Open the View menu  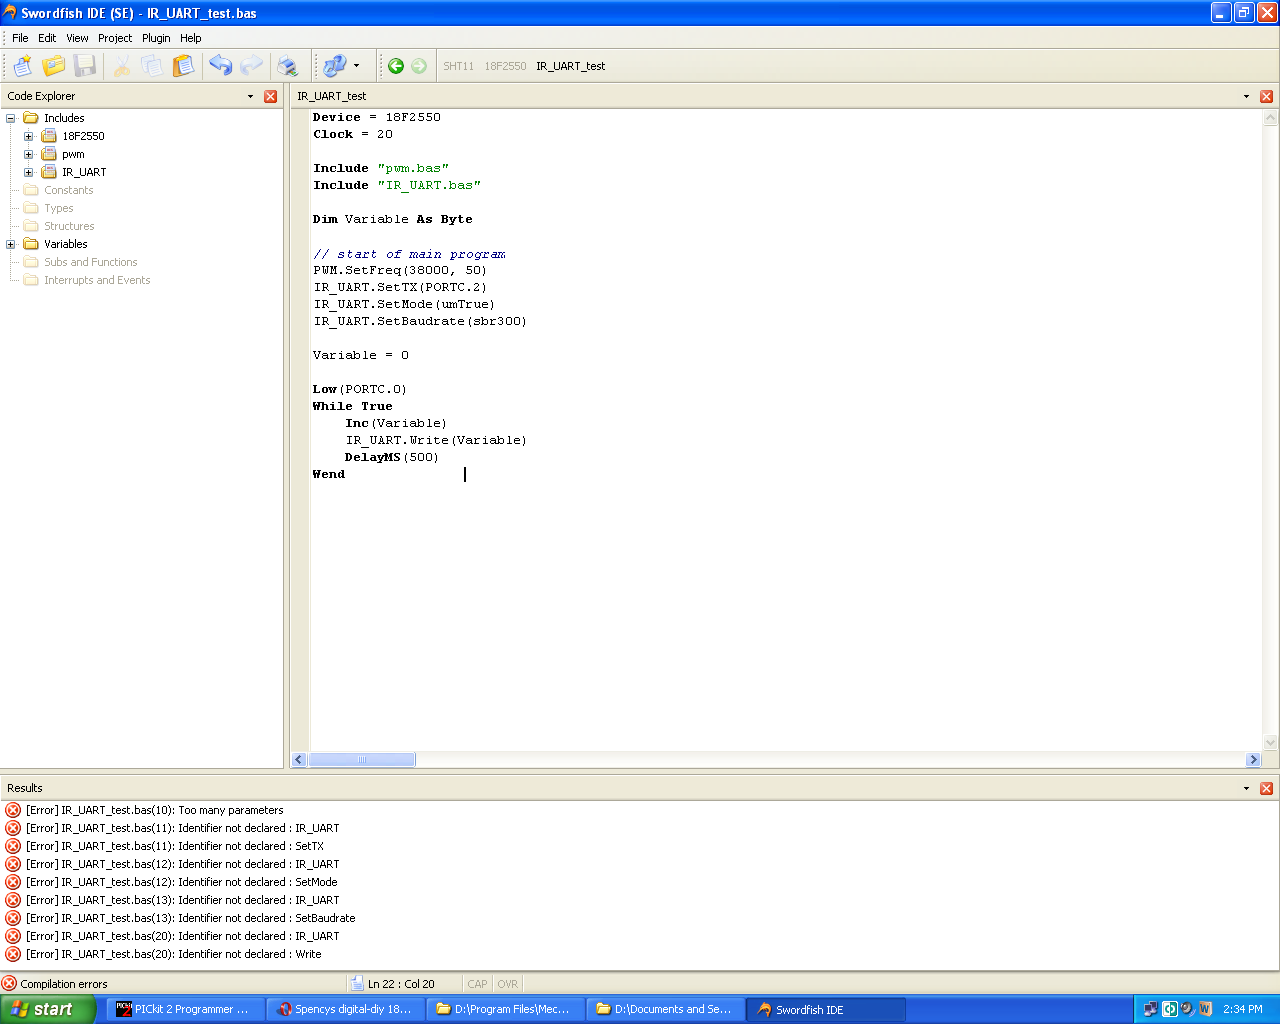pos(77,38)
